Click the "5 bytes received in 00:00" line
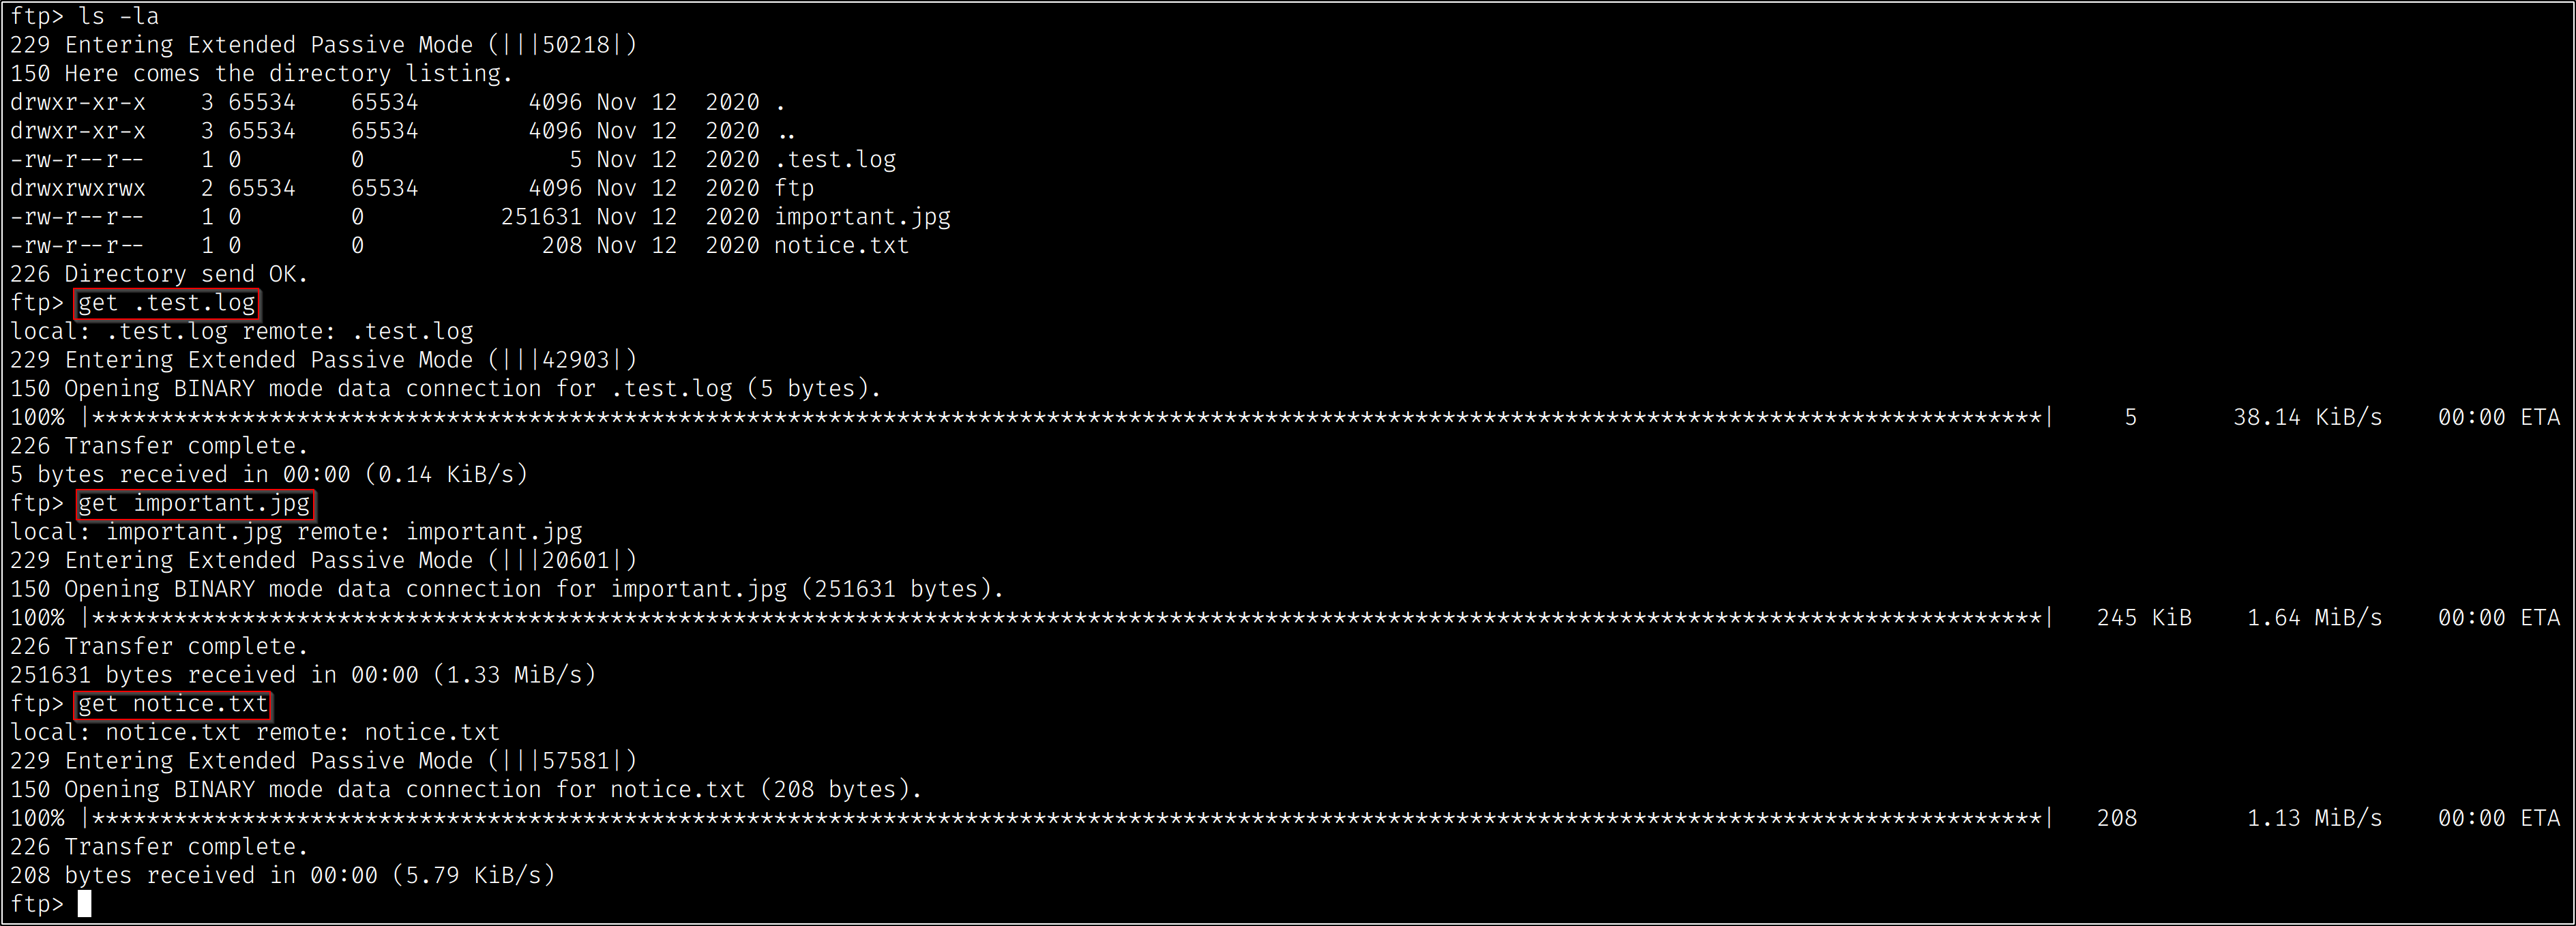 coord(269,475)
